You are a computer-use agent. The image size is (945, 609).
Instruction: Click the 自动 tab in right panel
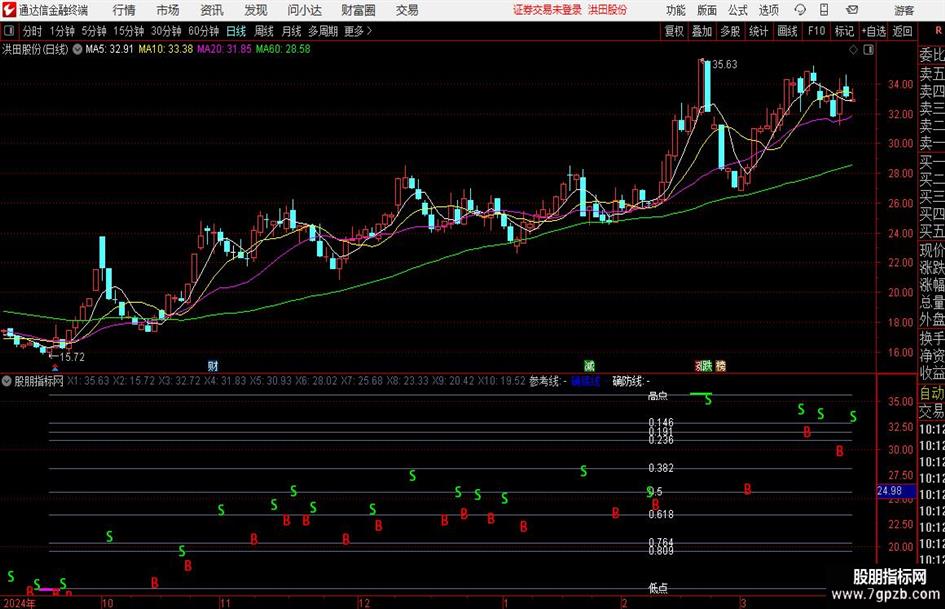tap(932, 393)
